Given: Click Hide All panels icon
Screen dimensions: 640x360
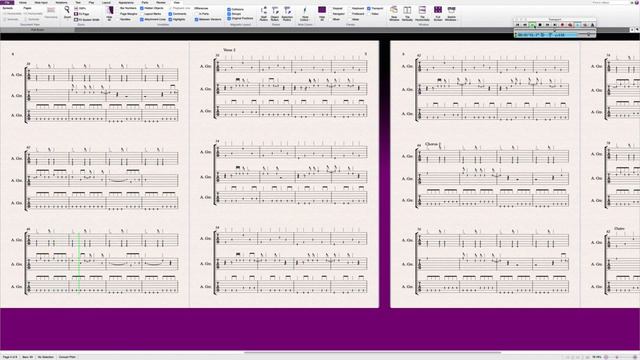Looking at the screenshot, I should [x=322, y=13].
